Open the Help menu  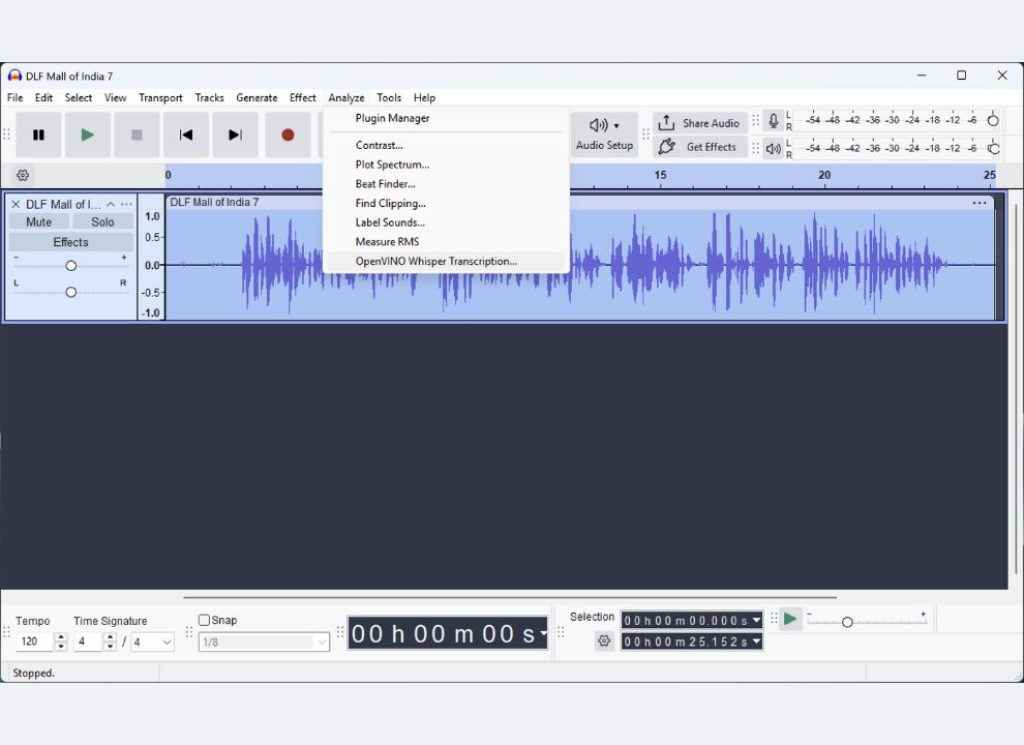424,98
